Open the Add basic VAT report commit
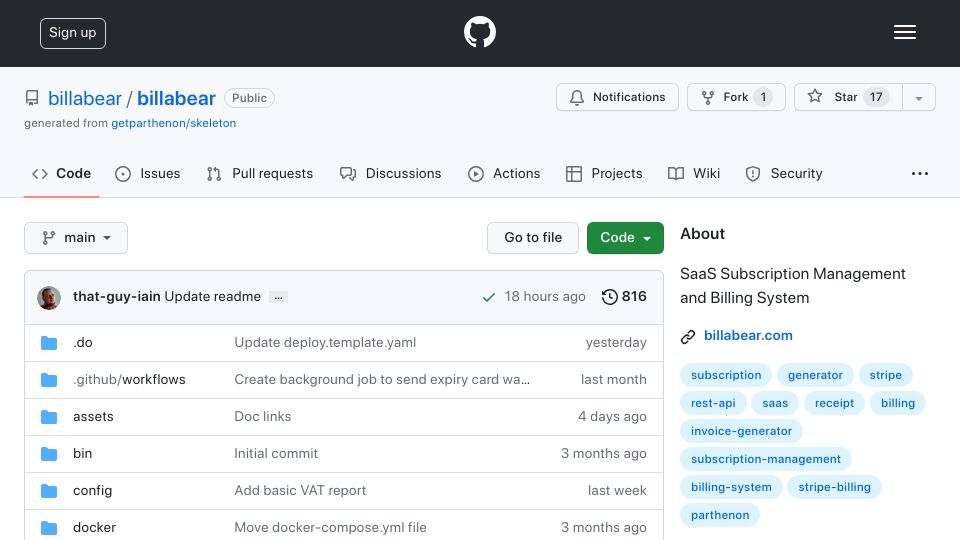 (x=300, y=491)
